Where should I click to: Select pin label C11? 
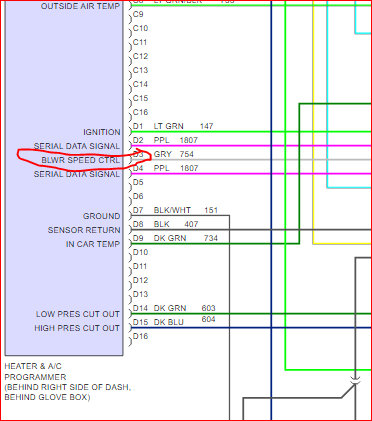(140, 42)
